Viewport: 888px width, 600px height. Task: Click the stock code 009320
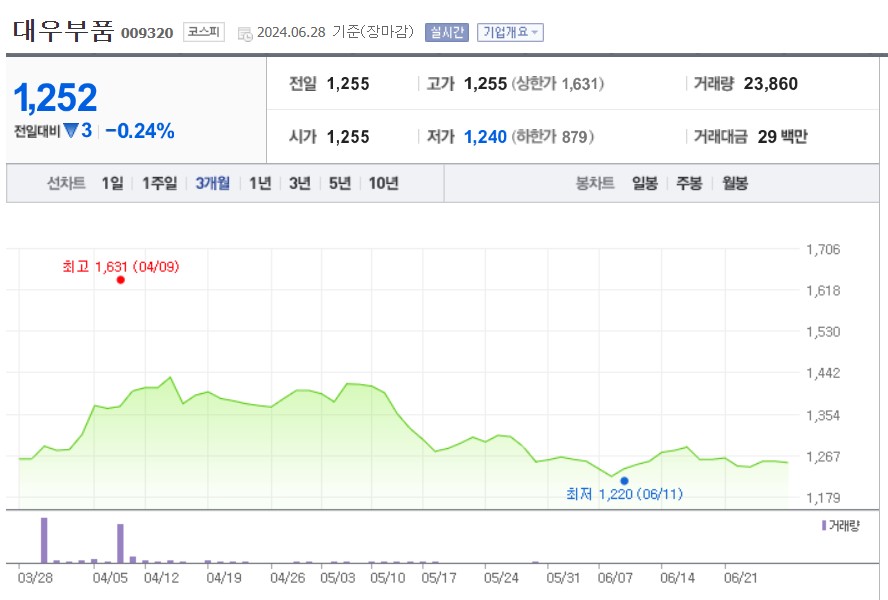click(x=147, y=33)
